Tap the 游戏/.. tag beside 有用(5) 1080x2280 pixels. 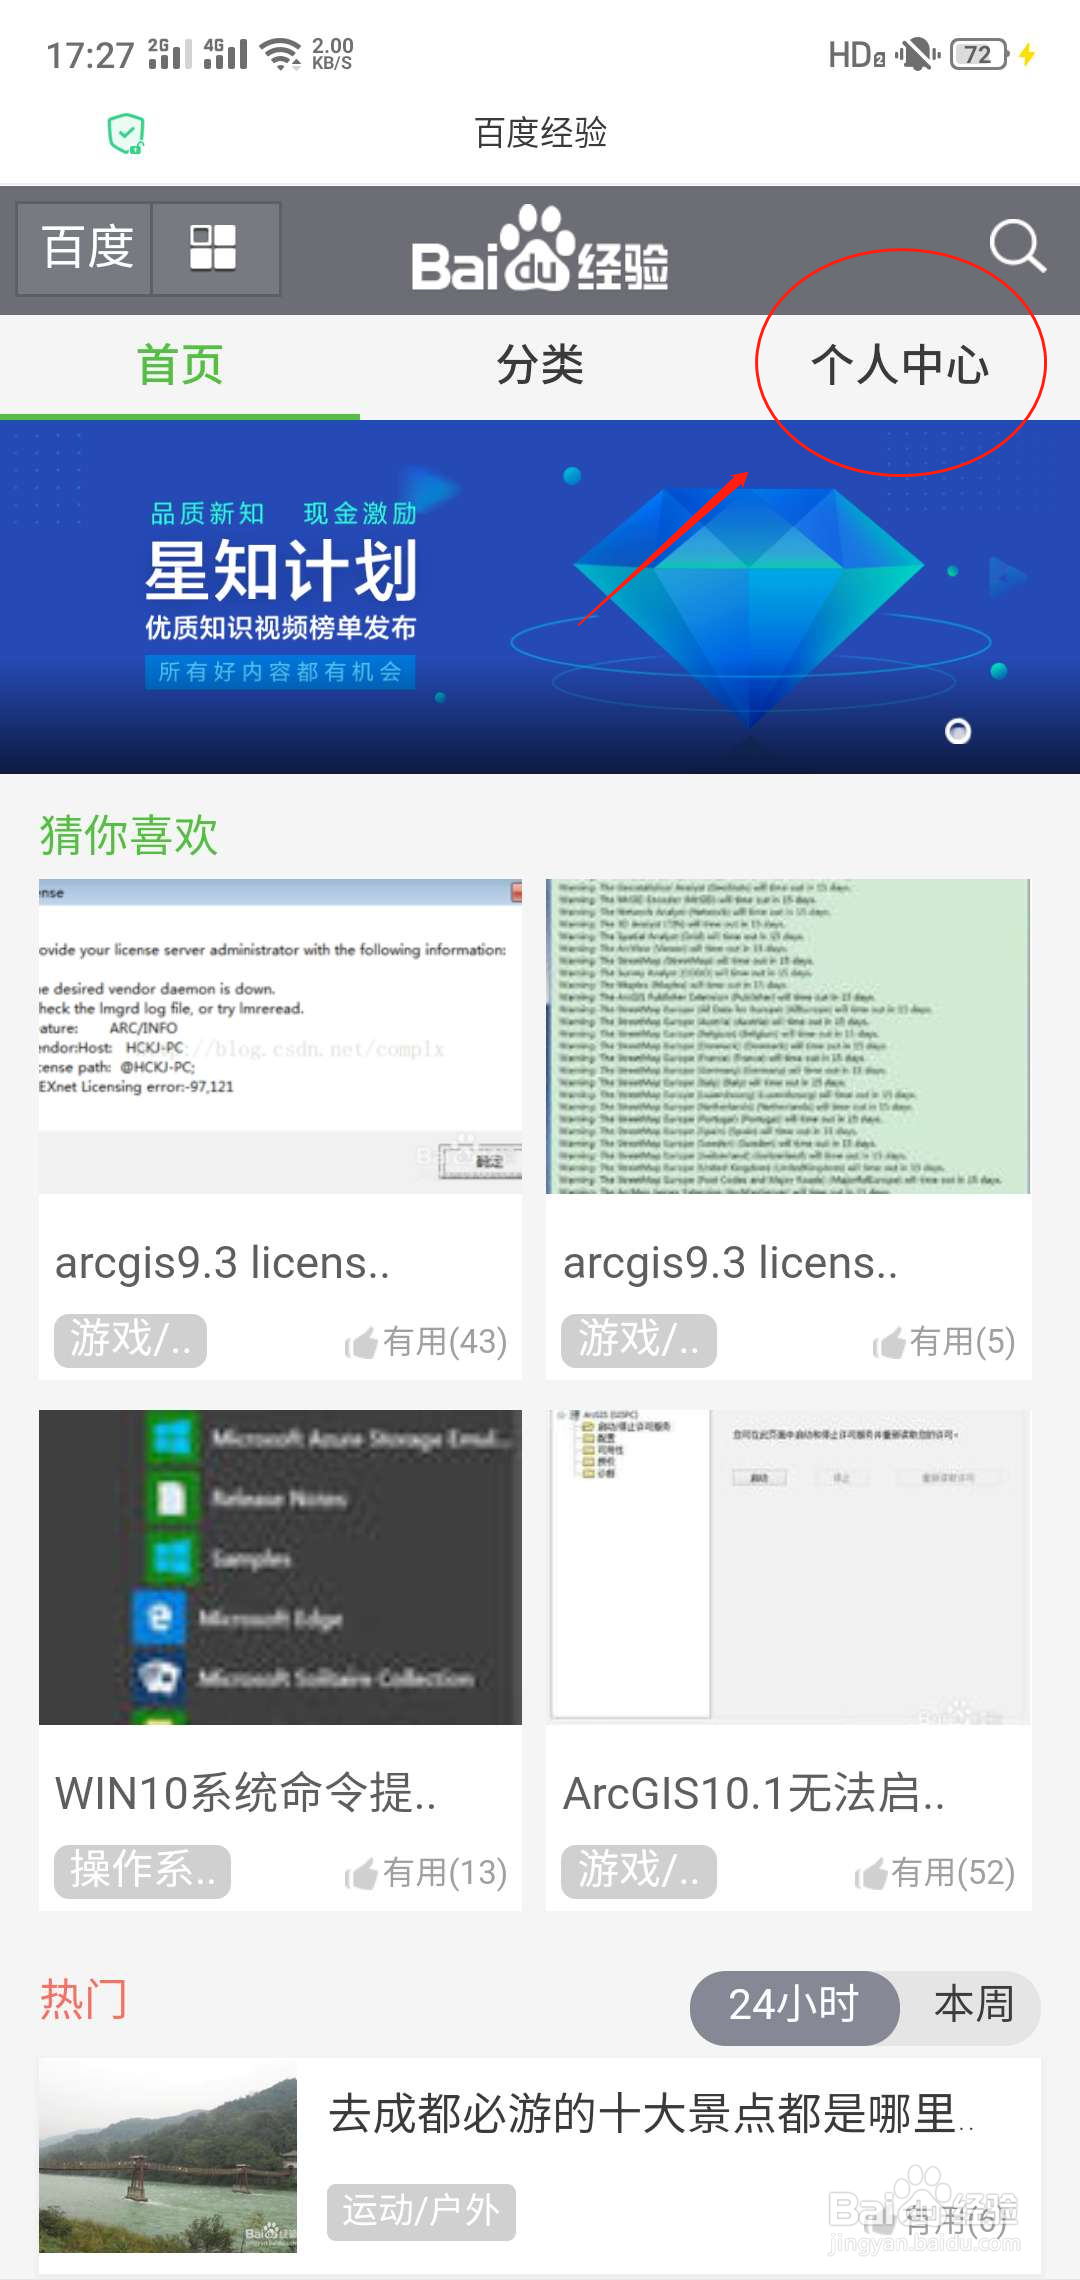click(x=639, y=1340)
